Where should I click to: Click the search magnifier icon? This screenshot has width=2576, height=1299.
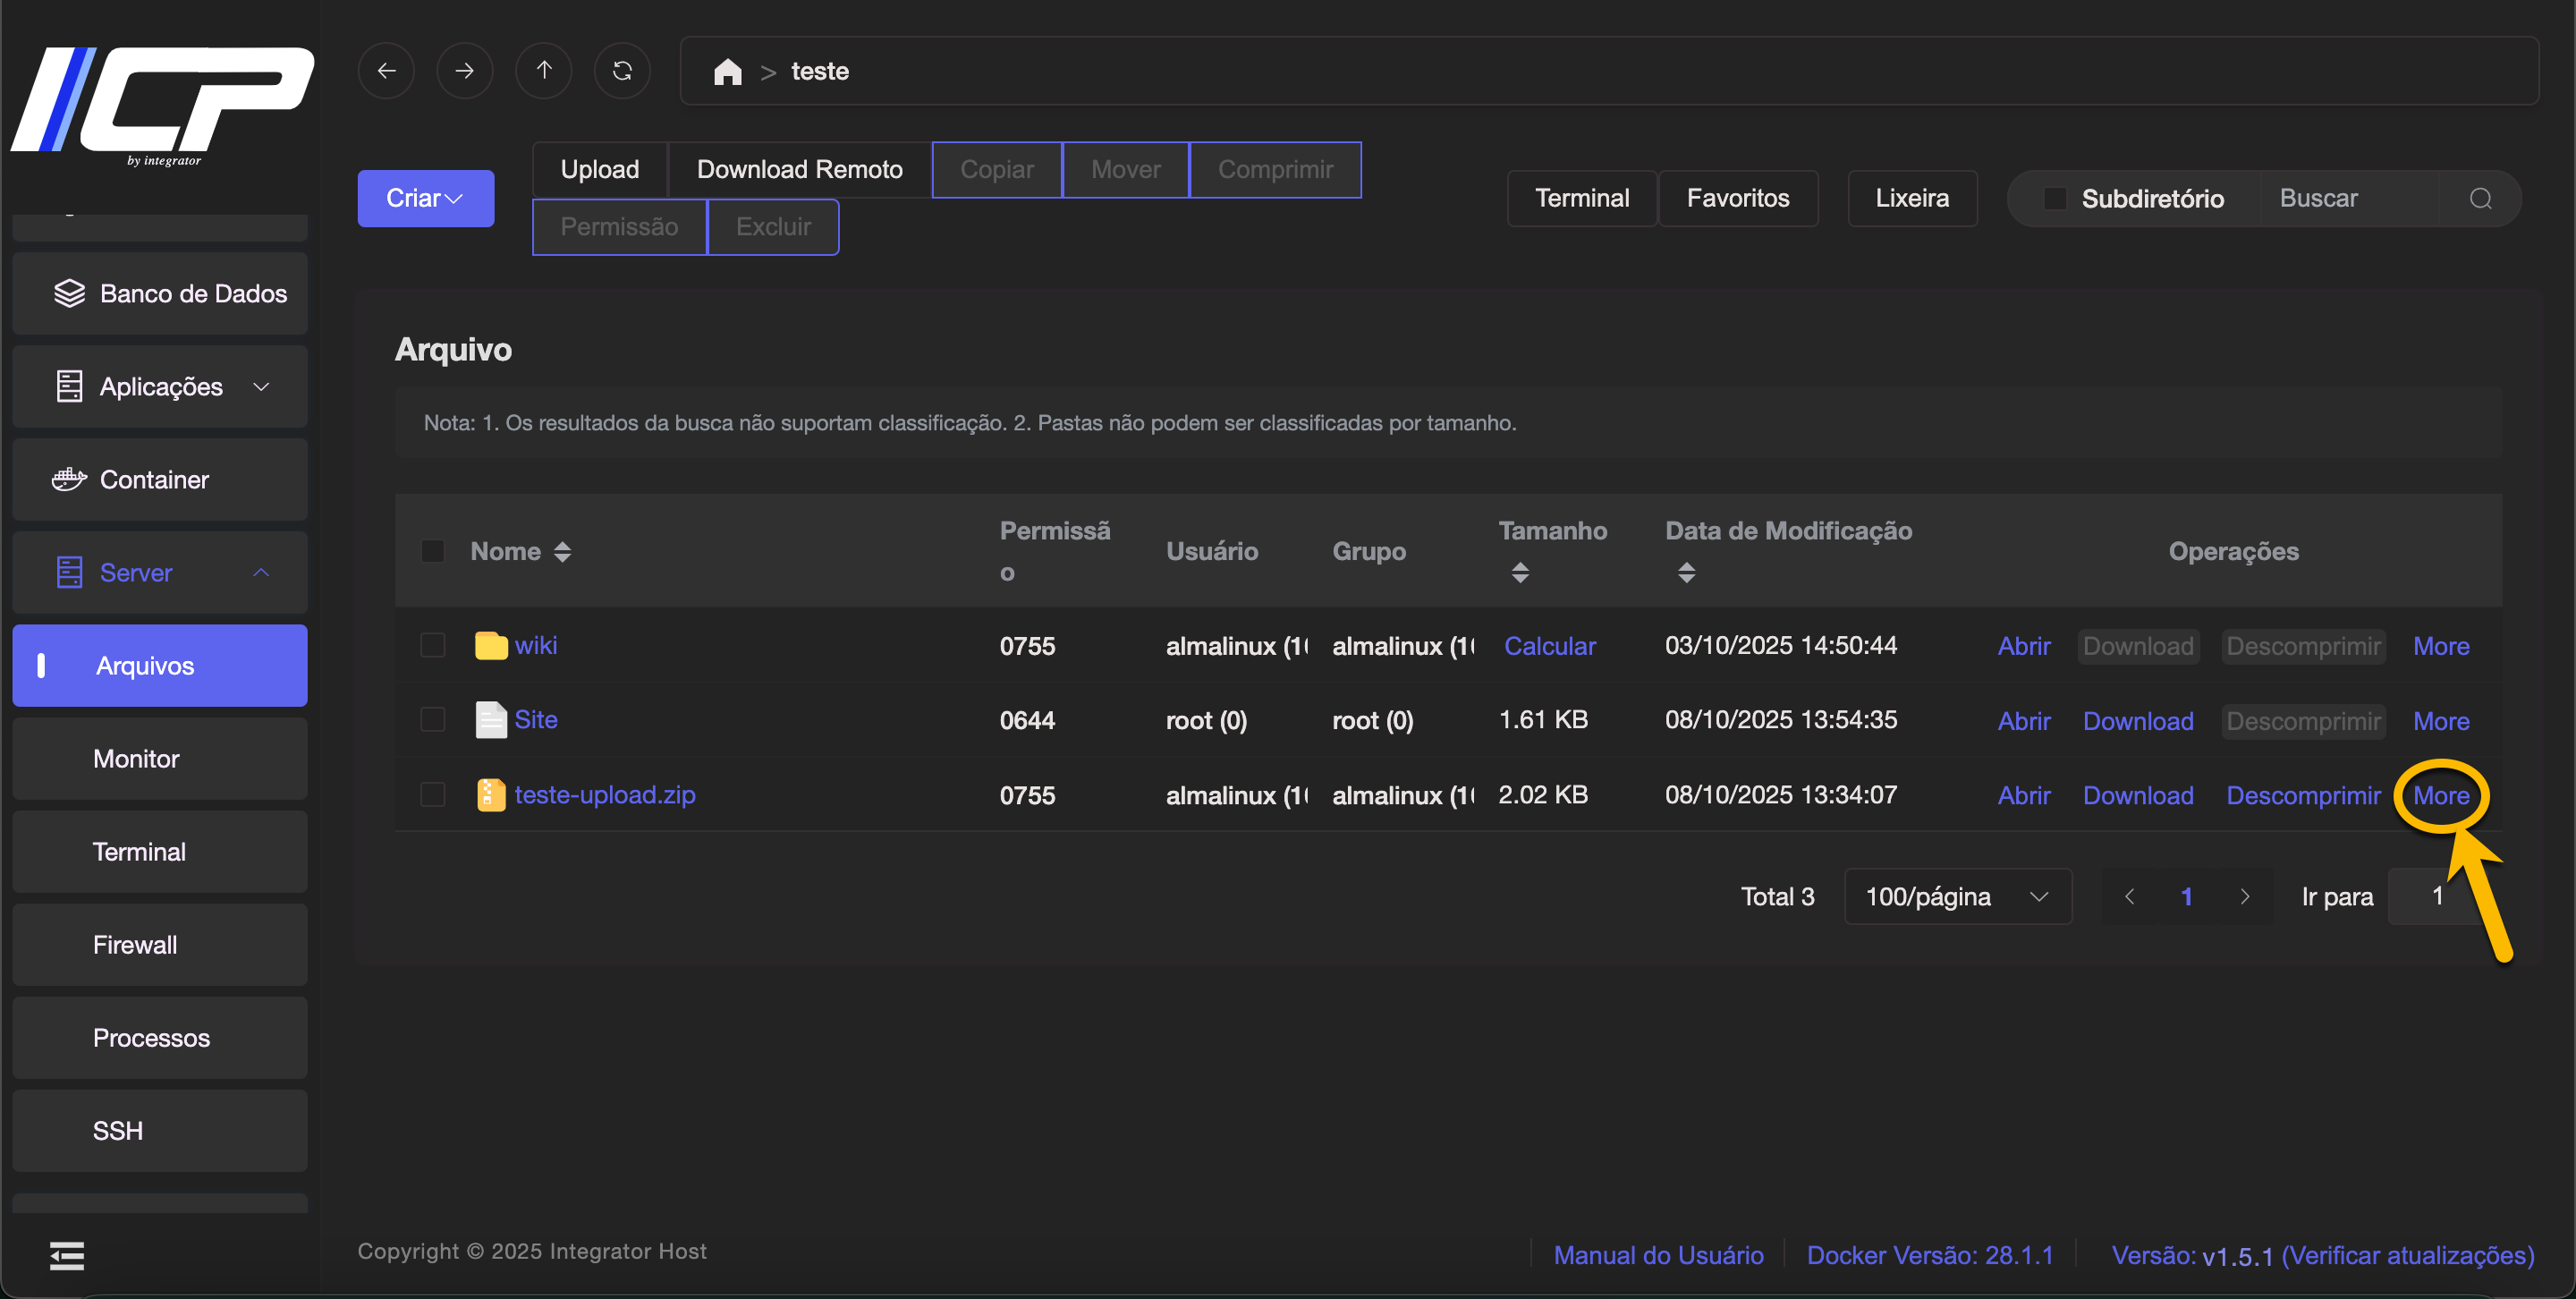point(2480,199)
